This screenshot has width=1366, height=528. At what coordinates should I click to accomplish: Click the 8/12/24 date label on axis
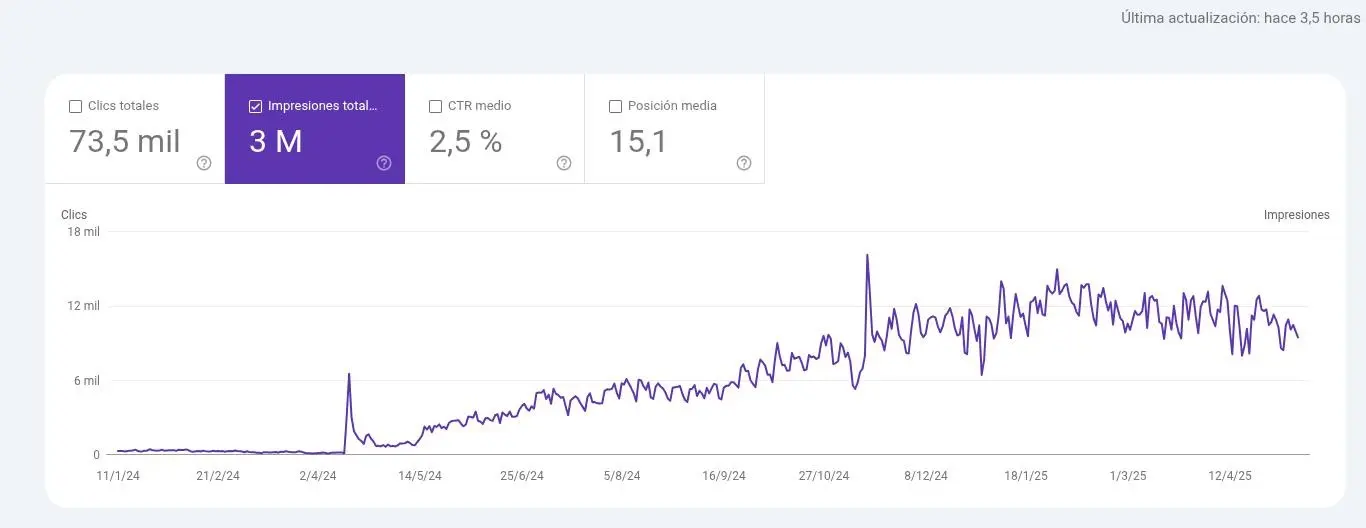926,476
